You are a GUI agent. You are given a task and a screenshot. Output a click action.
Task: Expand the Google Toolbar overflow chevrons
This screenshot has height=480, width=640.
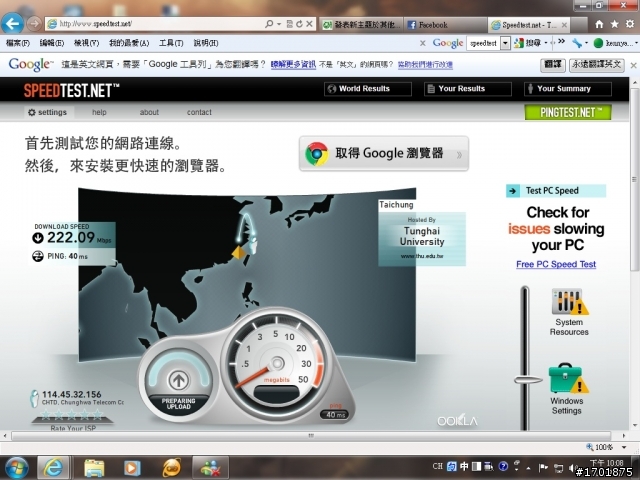562,42
